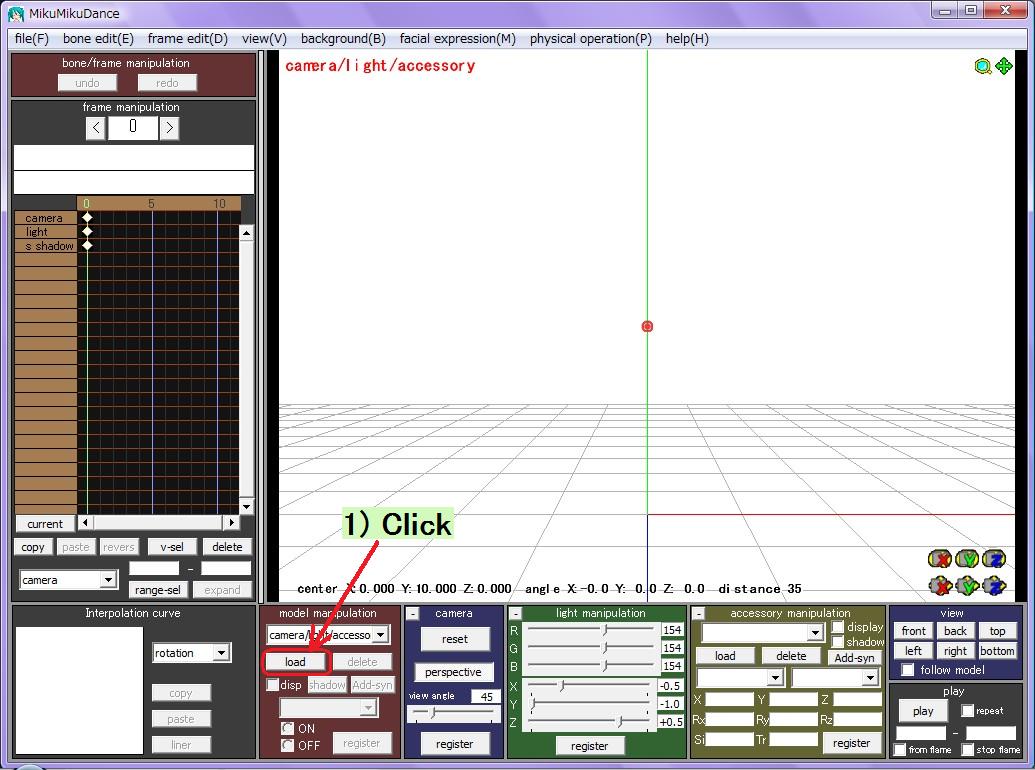The height and width of the screenshot is (770, 1035).
Task: Open the help(H) menu
Action: (687, 38)
